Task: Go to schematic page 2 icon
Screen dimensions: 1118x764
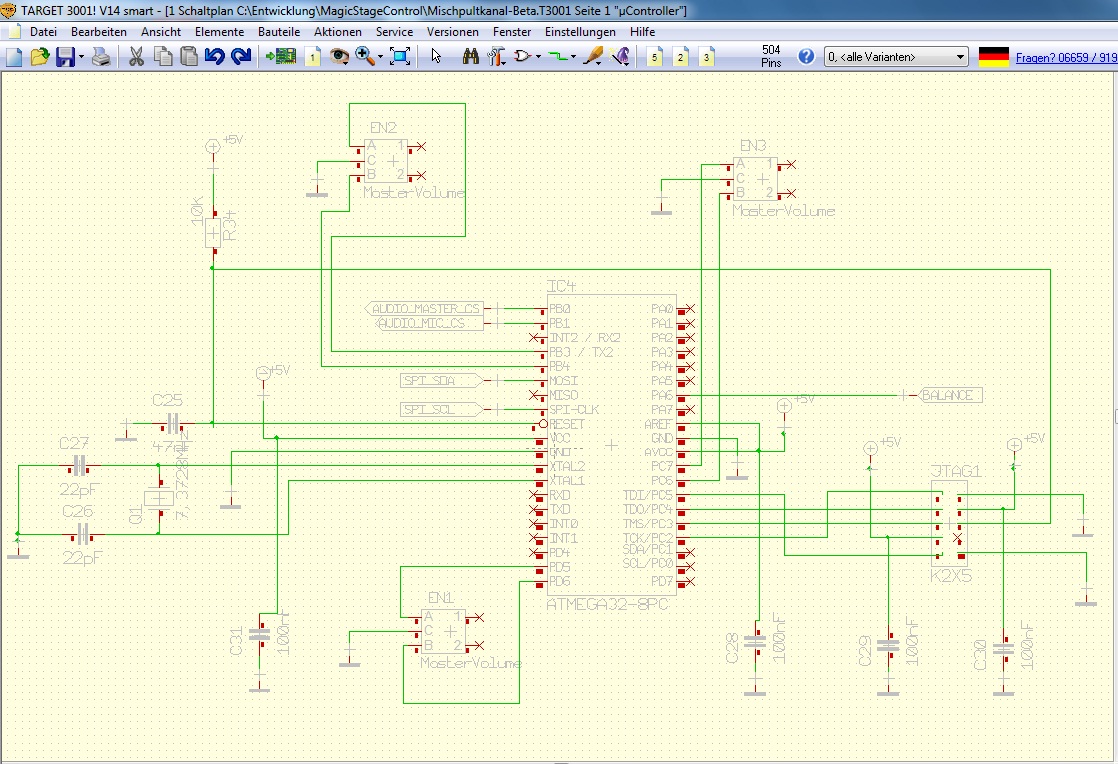Action: (680, 57)
